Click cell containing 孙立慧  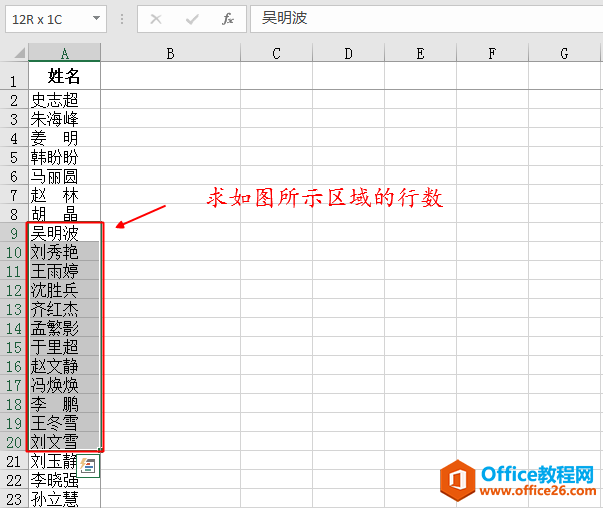point(65,498)
